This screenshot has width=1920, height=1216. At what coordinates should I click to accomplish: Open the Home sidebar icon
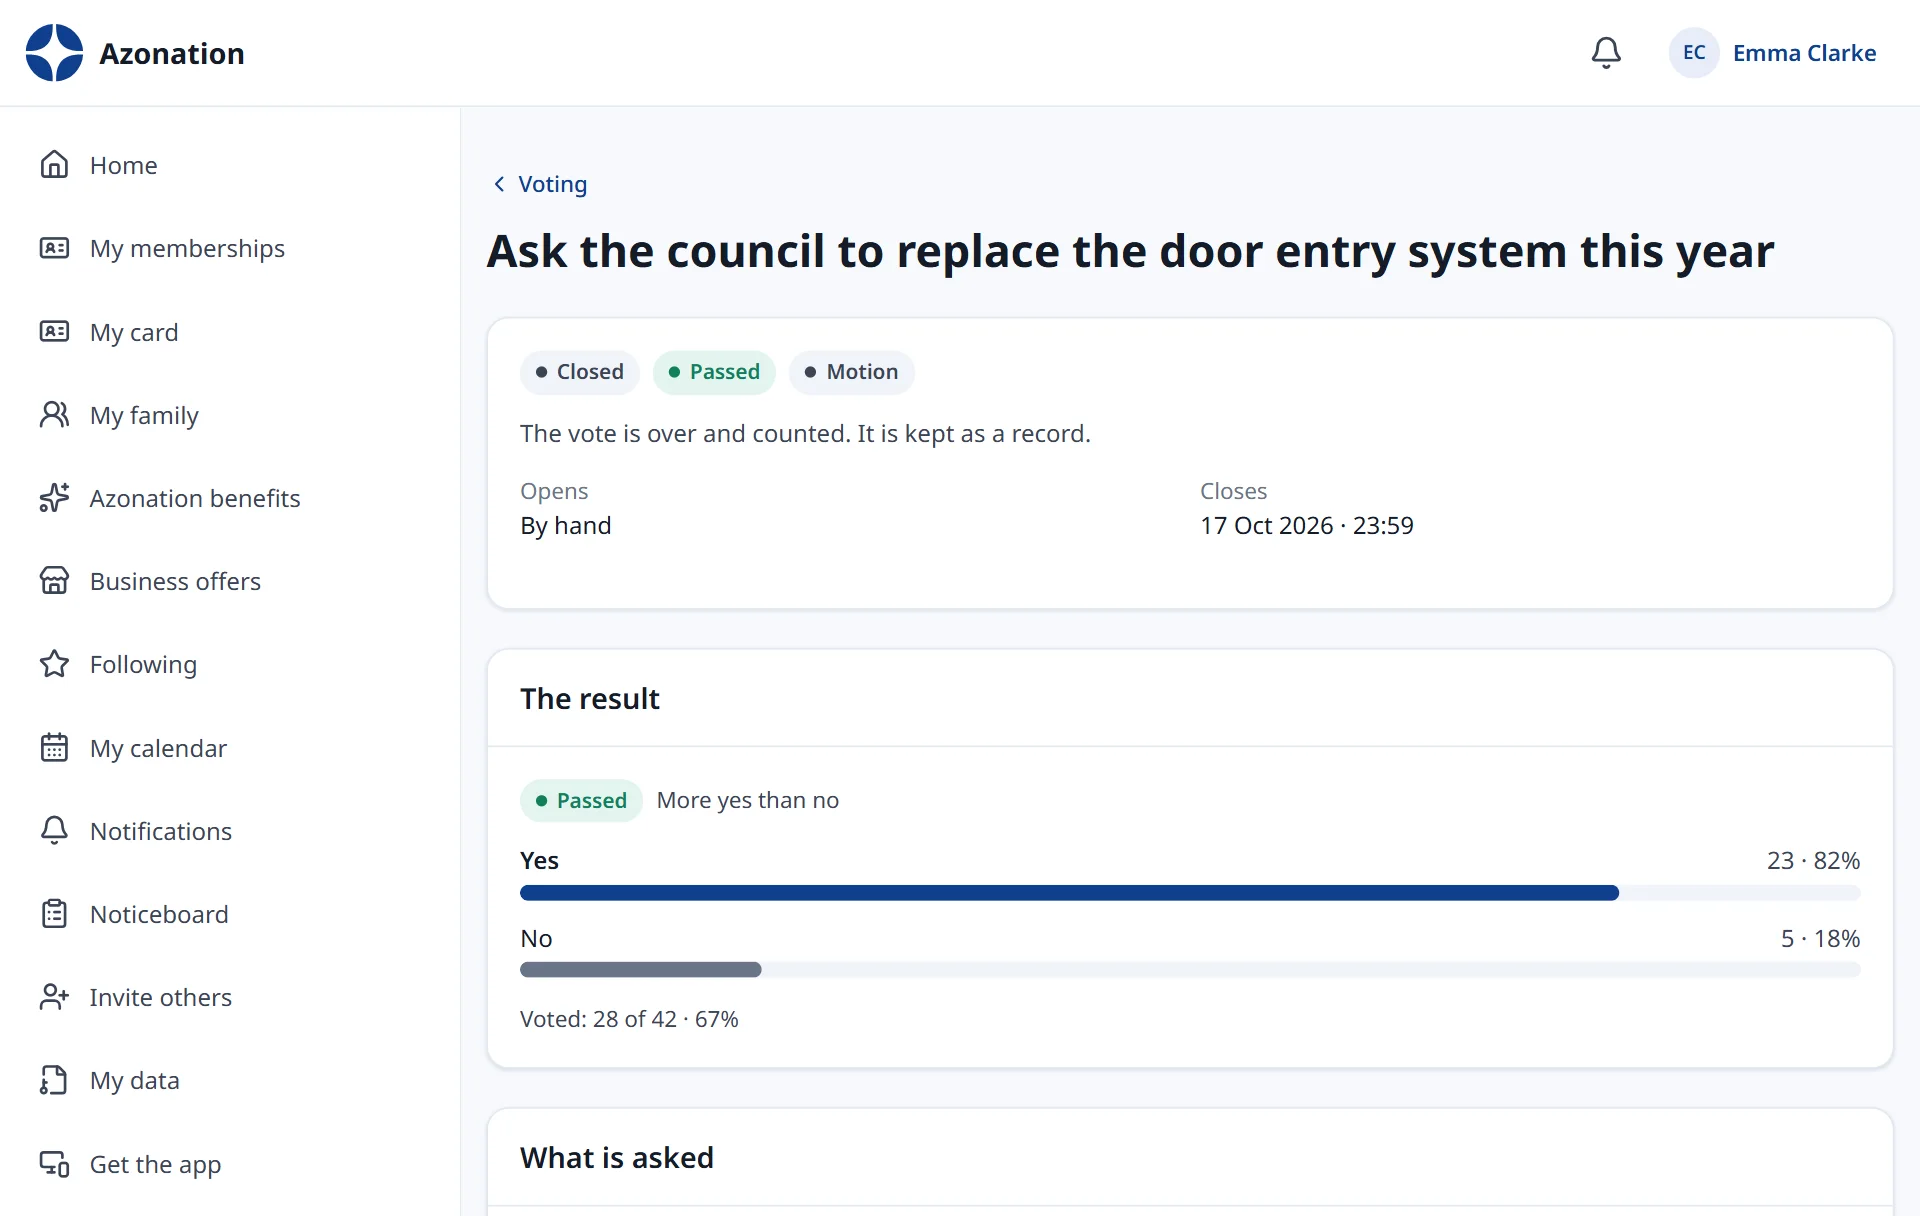coord(54,165)
